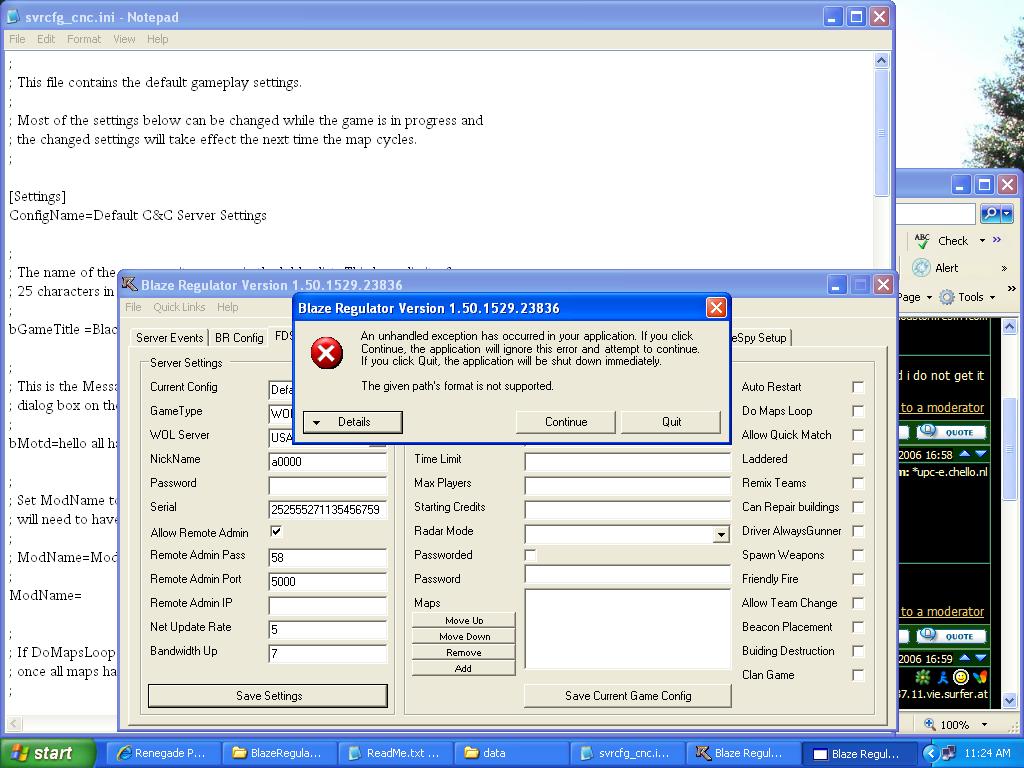1024x768 pixels.
Task: Open the Tools gear menu in browser
Action: tap(967, 297)
